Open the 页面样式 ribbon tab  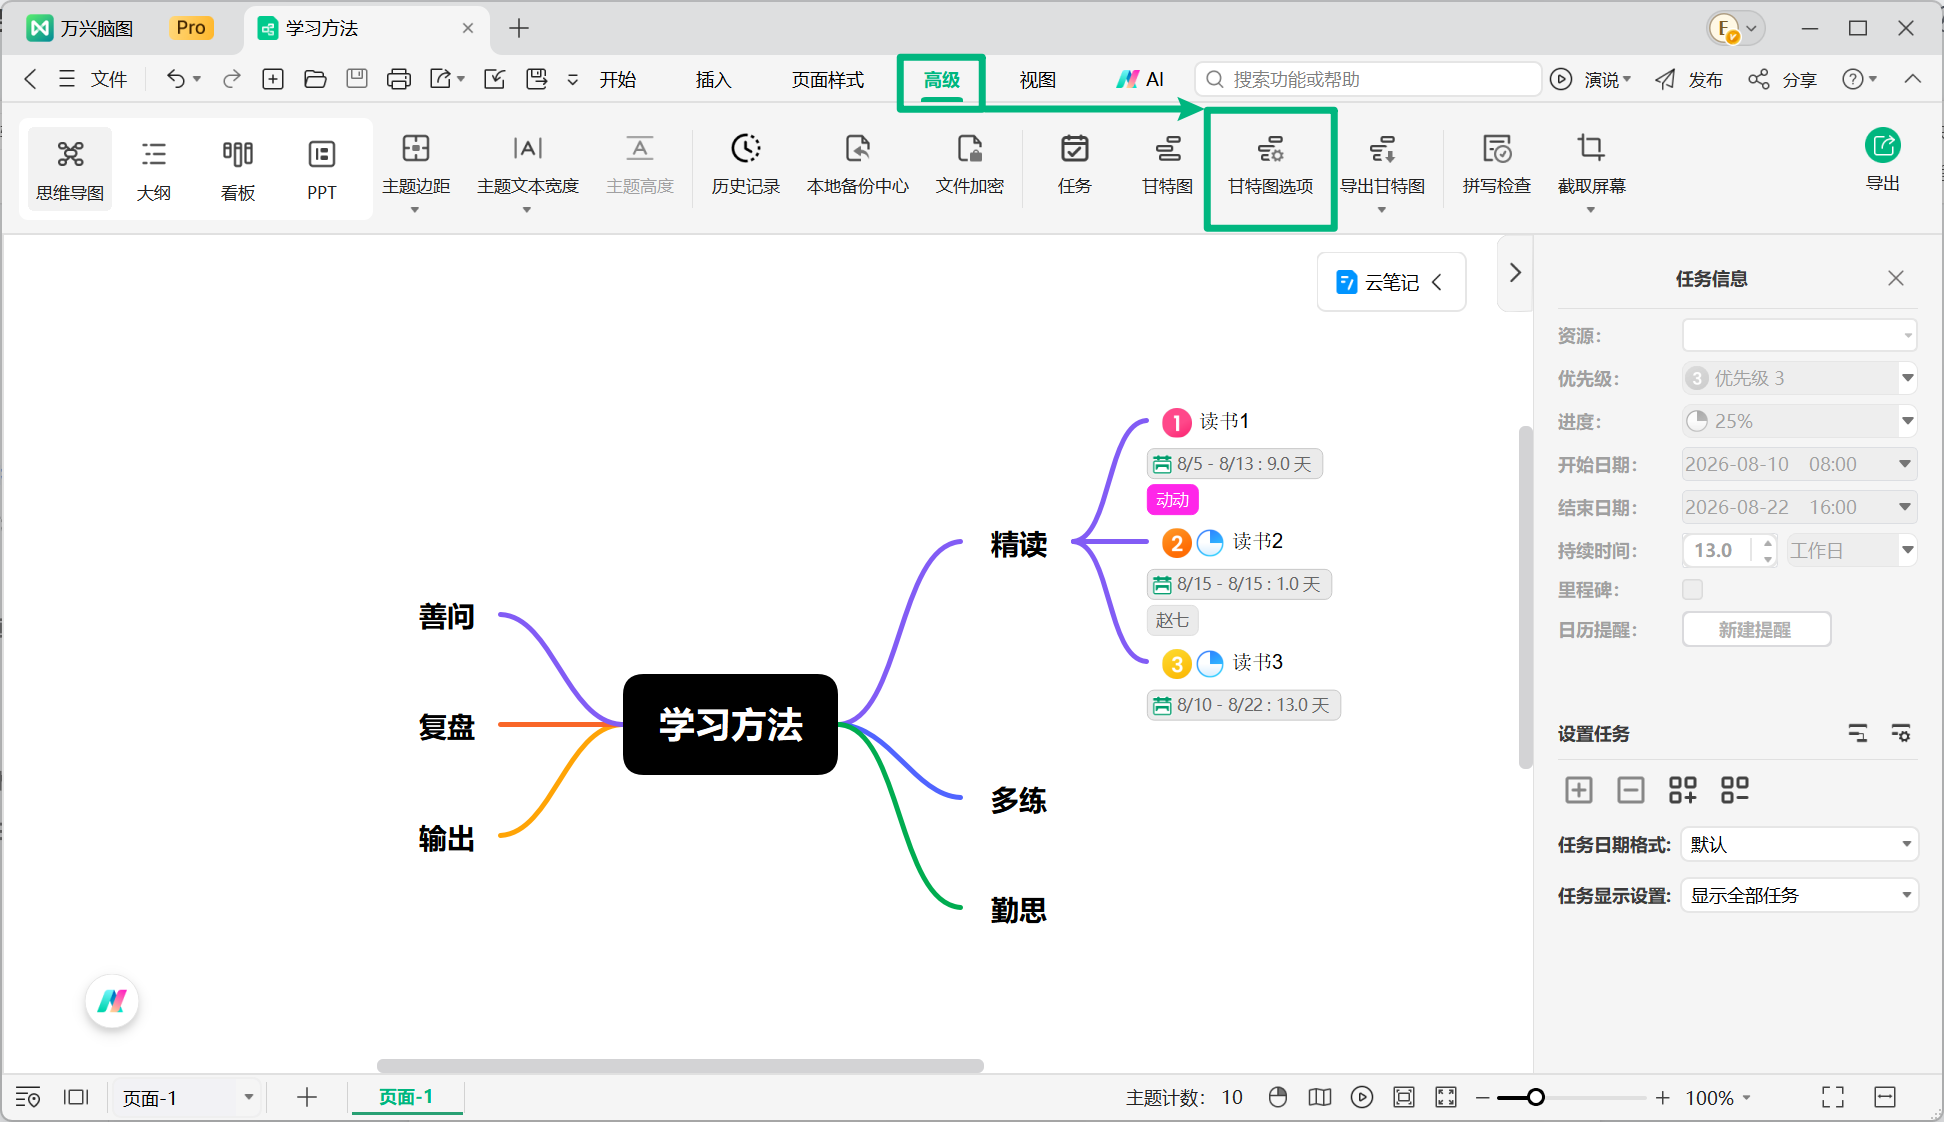tap(828, 79)
